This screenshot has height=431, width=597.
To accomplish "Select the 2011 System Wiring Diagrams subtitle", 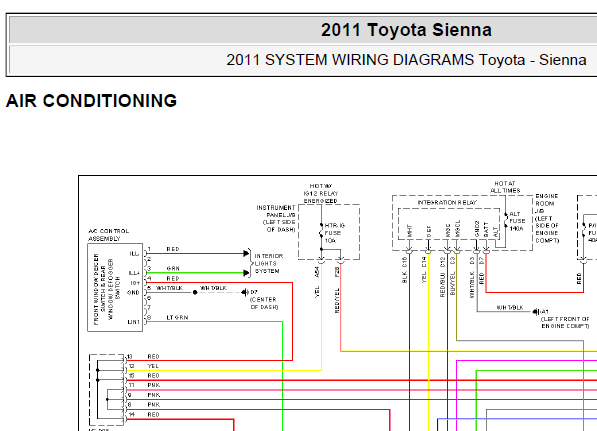I will point(406,60).
